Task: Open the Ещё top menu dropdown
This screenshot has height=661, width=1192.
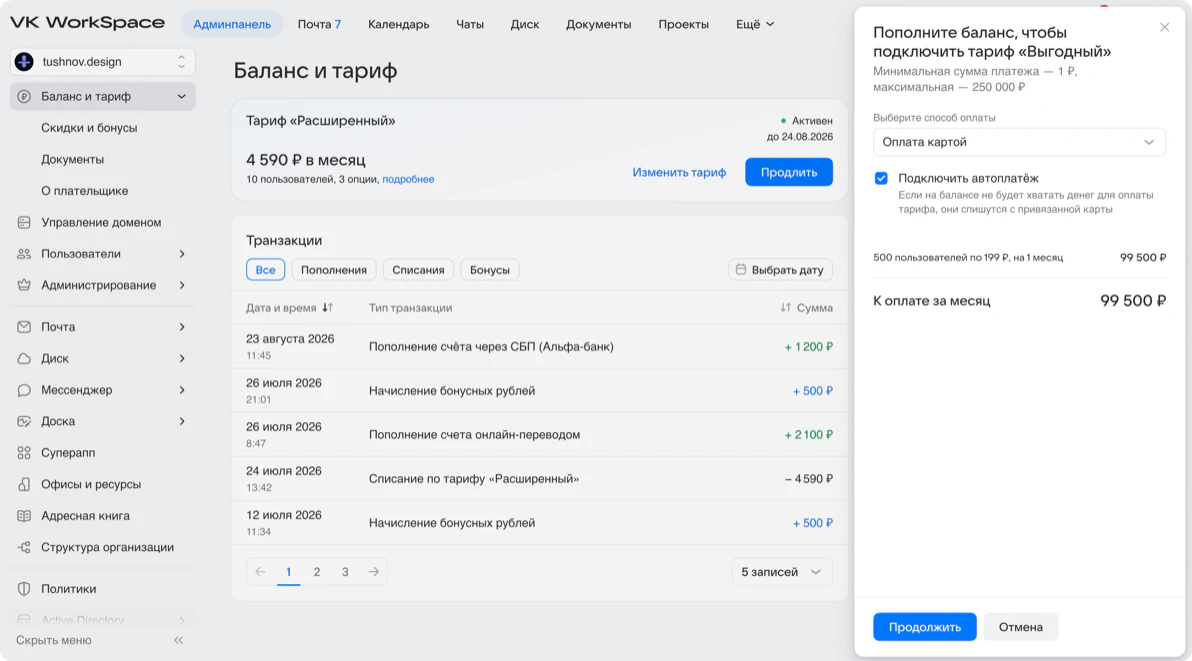Action: click(x=755, y=24)
